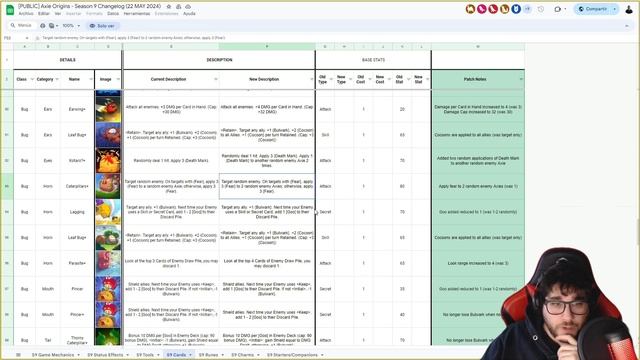Click the Lagging card image thumbnail
This screenshot has width=640, height=360.
pyautogui.click(x=108, y=212)
